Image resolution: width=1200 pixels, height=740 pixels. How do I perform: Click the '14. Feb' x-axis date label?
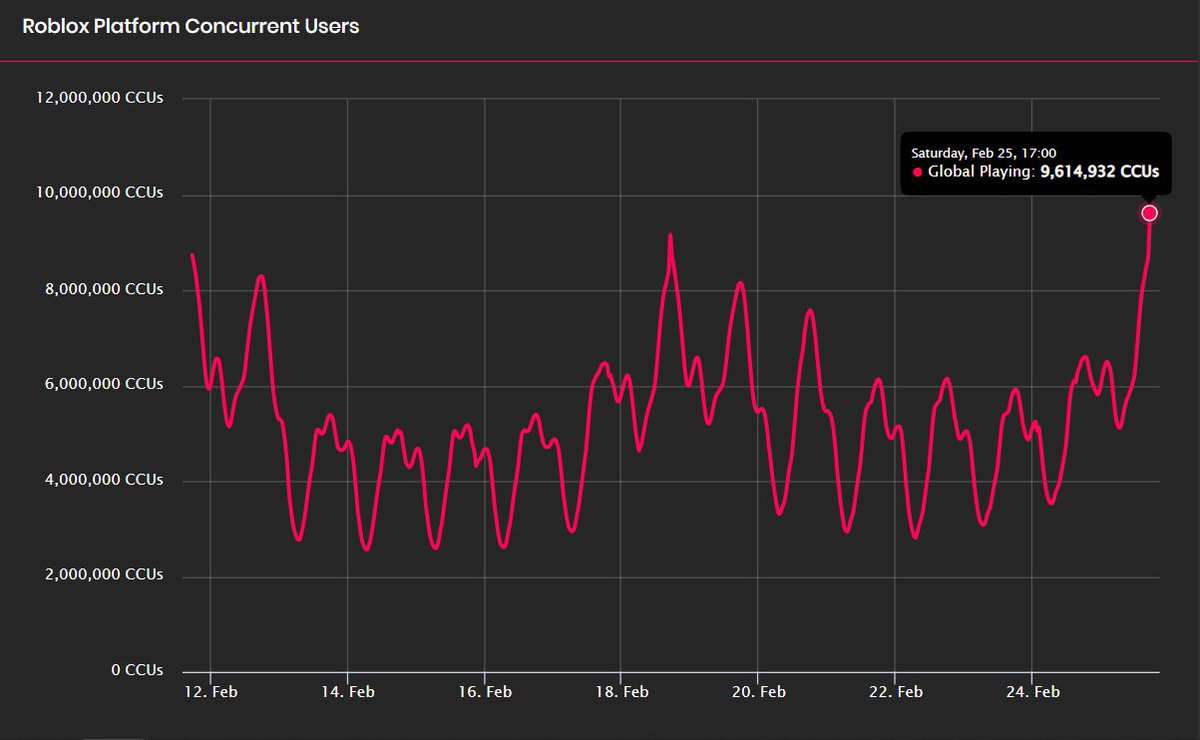[x=347, y=692]
